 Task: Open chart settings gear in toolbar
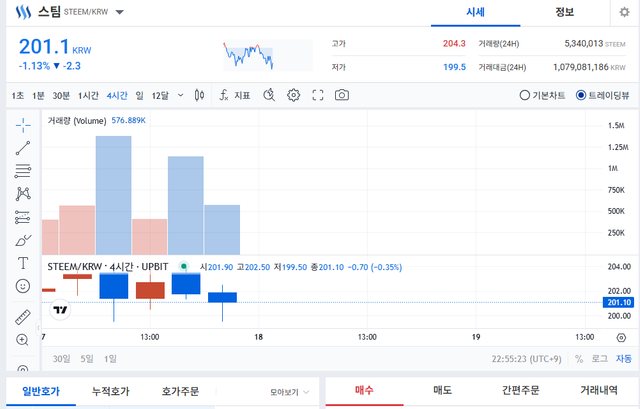pyautogui.click(x=293, y=95)
